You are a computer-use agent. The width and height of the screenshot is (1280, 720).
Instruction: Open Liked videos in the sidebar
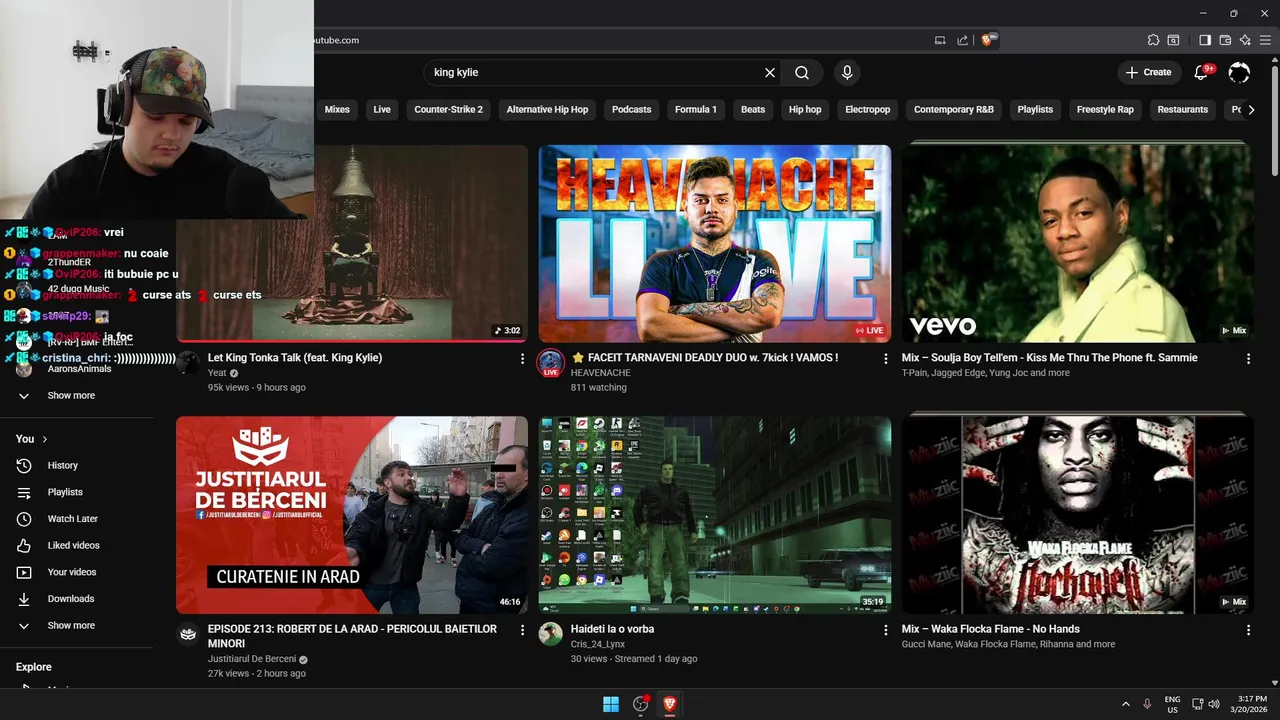pyautogui.click(x=75, y=545)
